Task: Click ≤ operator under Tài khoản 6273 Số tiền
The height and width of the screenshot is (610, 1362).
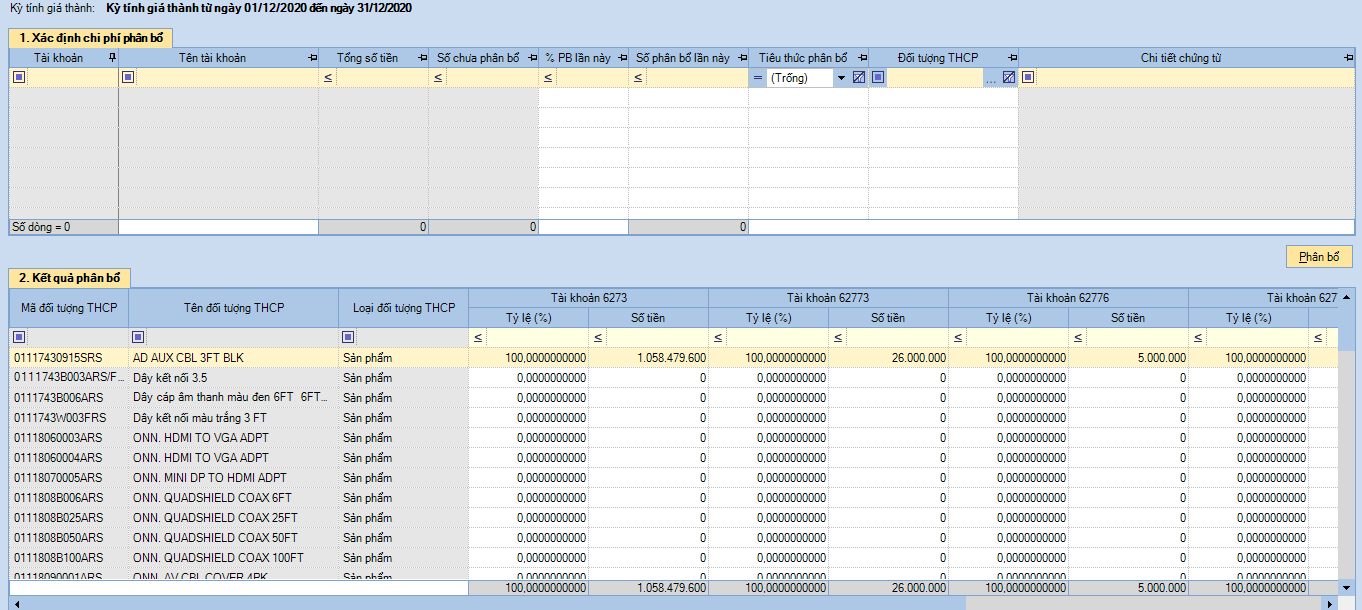Action: (x=598, y=338)
